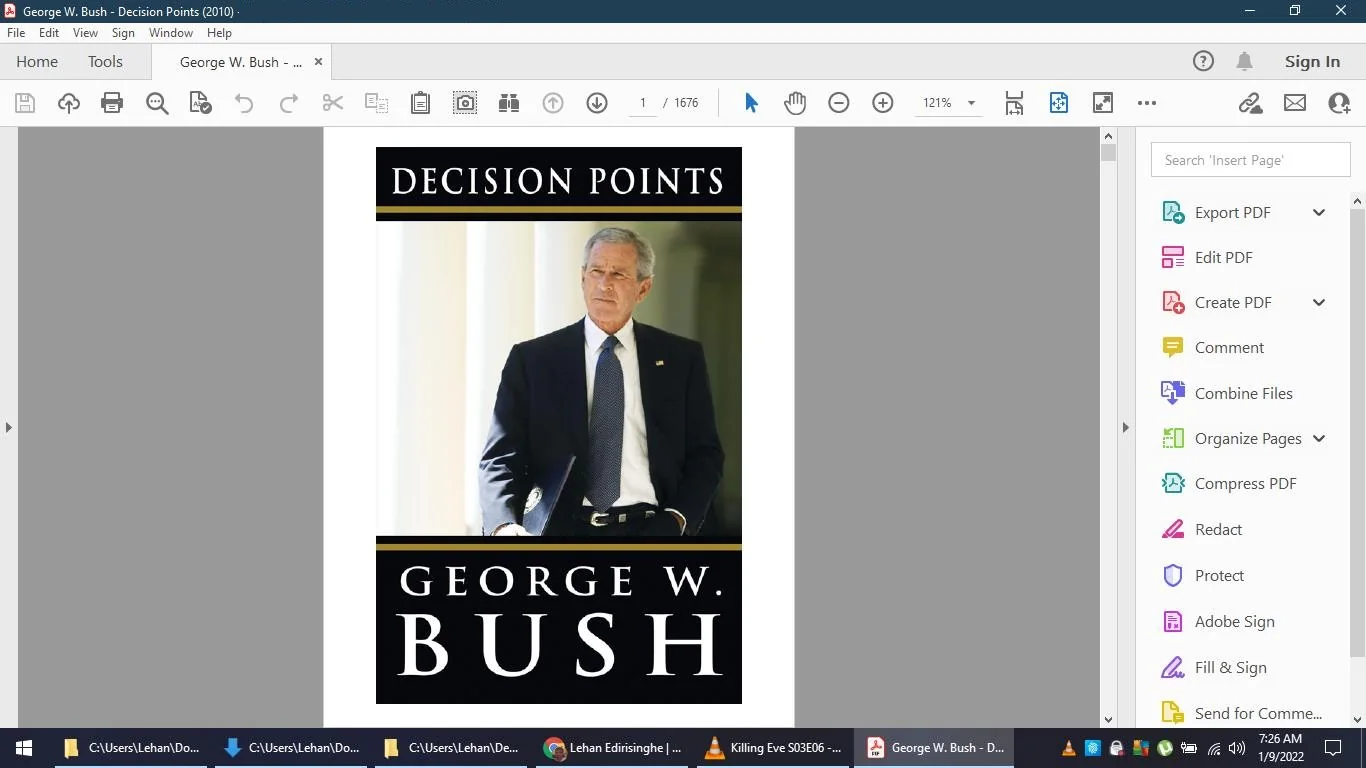Send file by email envelope icon
1366x768 pixels.
click(1295, 103)
